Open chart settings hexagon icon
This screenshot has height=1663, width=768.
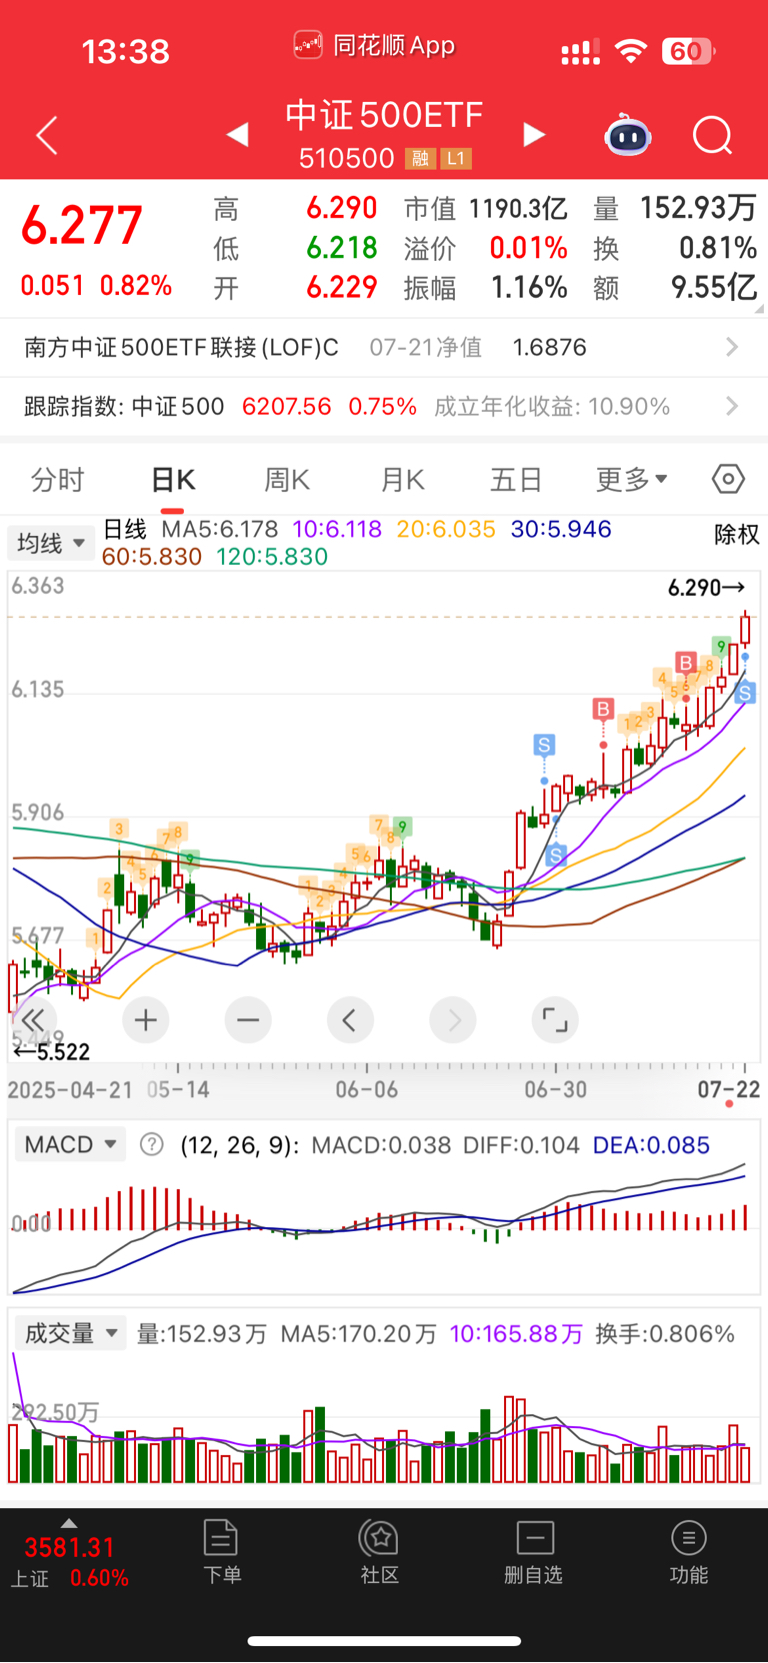[x=728, y=480]
